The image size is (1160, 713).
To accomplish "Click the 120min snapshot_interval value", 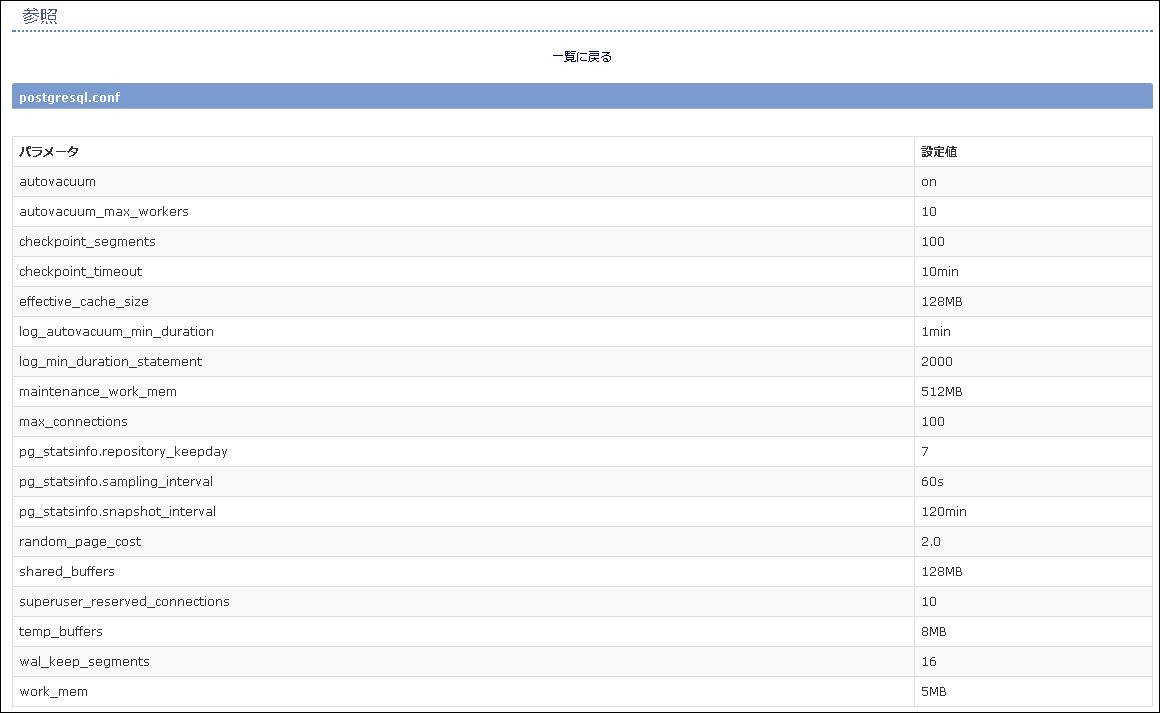I will (x=944, y=512).
